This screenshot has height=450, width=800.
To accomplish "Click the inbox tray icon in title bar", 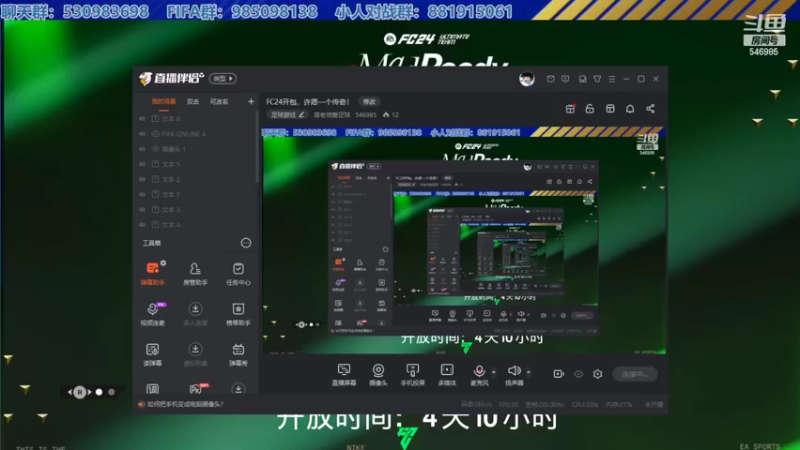I will click(582, 79).
